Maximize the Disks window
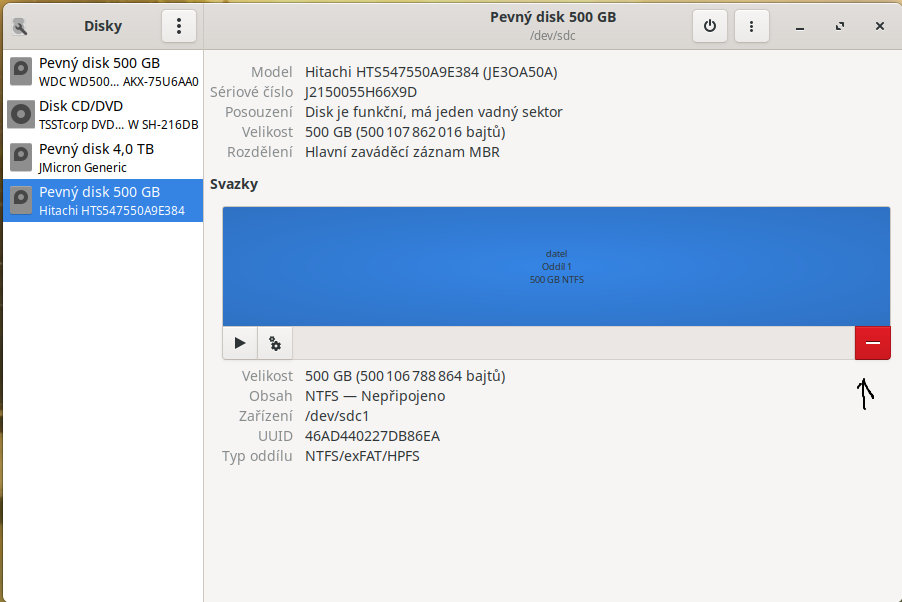Image resolution: width=902 pixels, height=602 pixels. [840, 26]
